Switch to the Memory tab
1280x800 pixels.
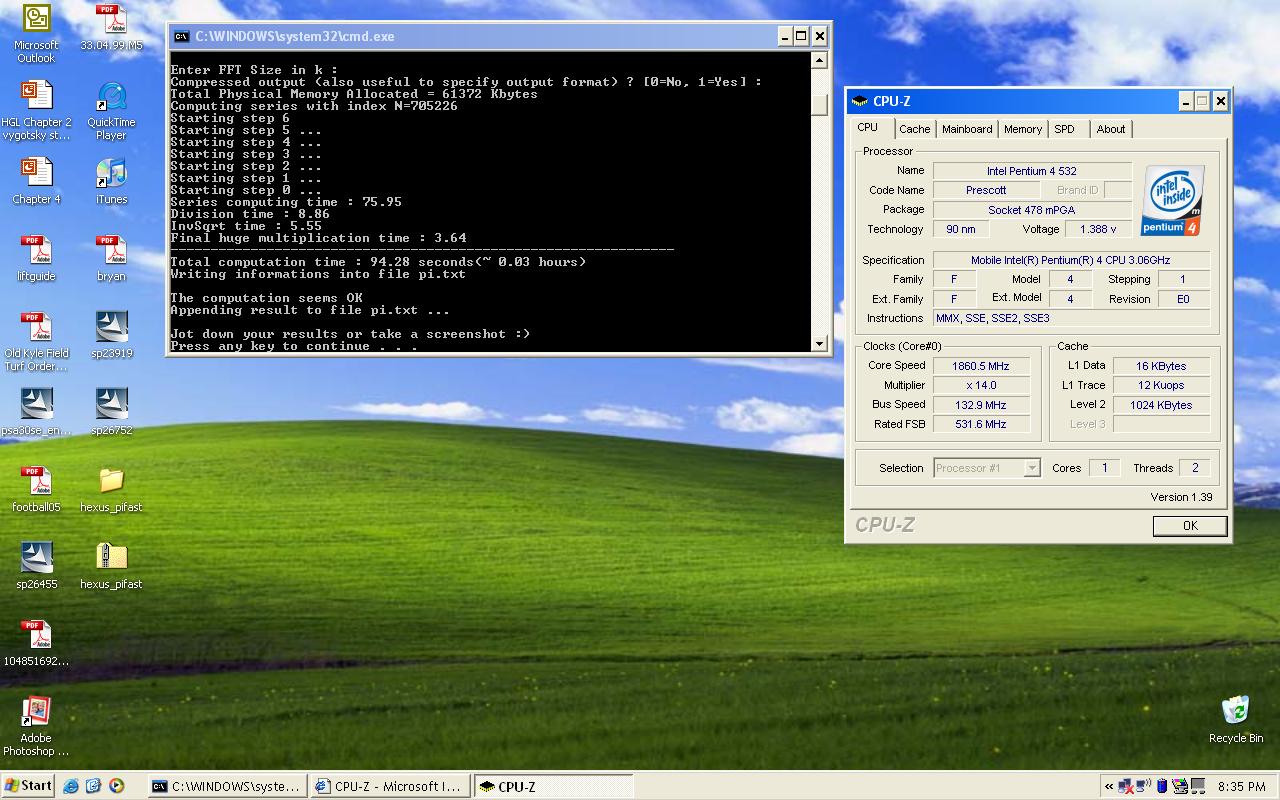click(1023, 129)
